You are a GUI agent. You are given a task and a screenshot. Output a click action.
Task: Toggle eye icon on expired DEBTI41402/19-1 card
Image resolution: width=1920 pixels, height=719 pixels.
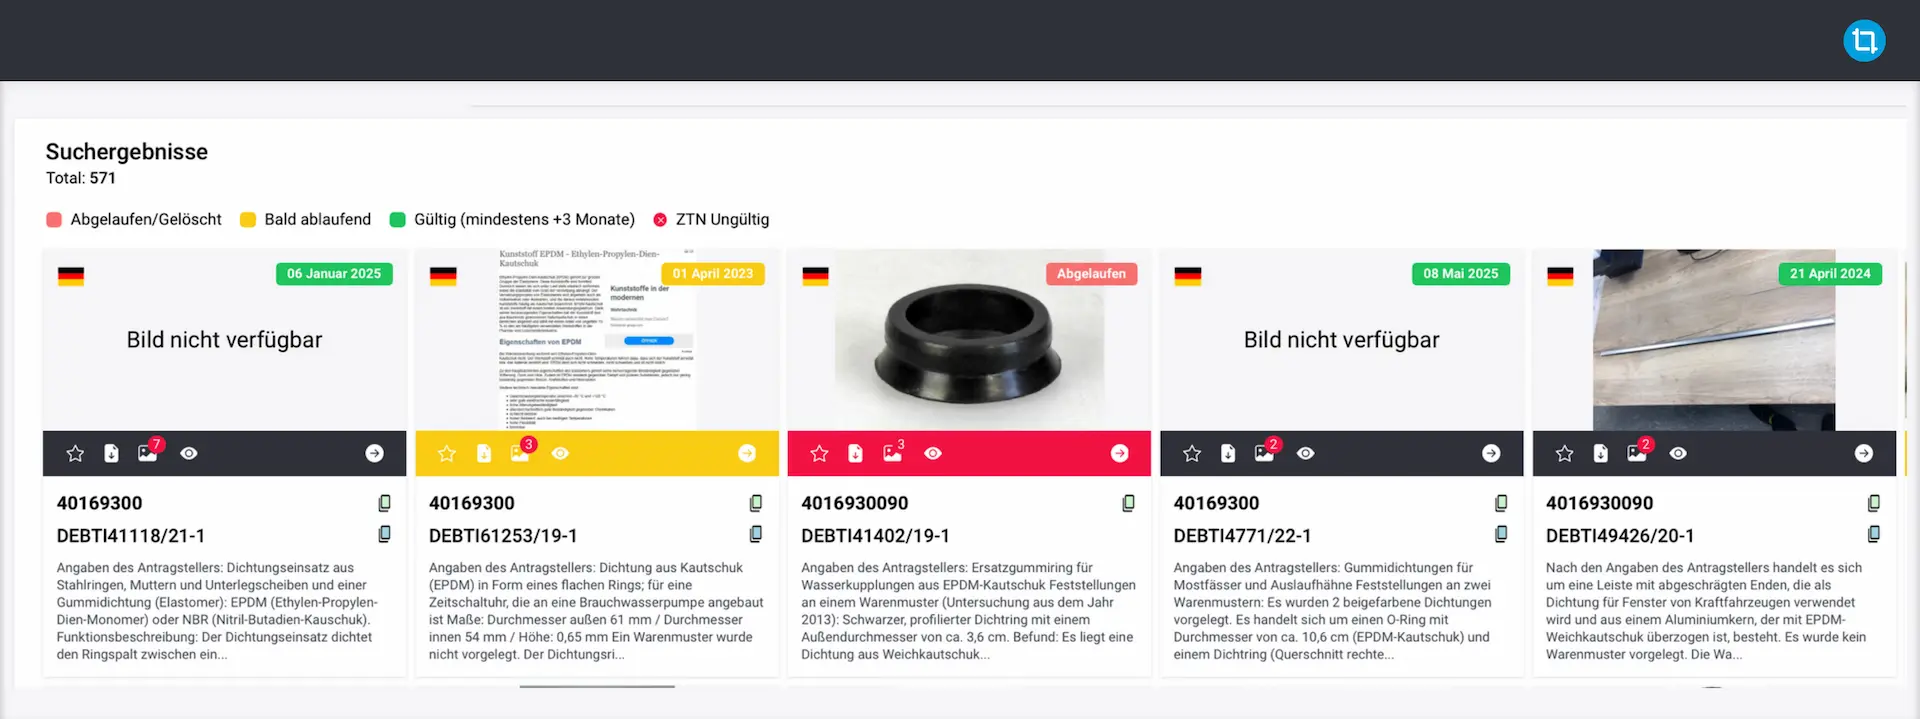click(x=933, y=454)
